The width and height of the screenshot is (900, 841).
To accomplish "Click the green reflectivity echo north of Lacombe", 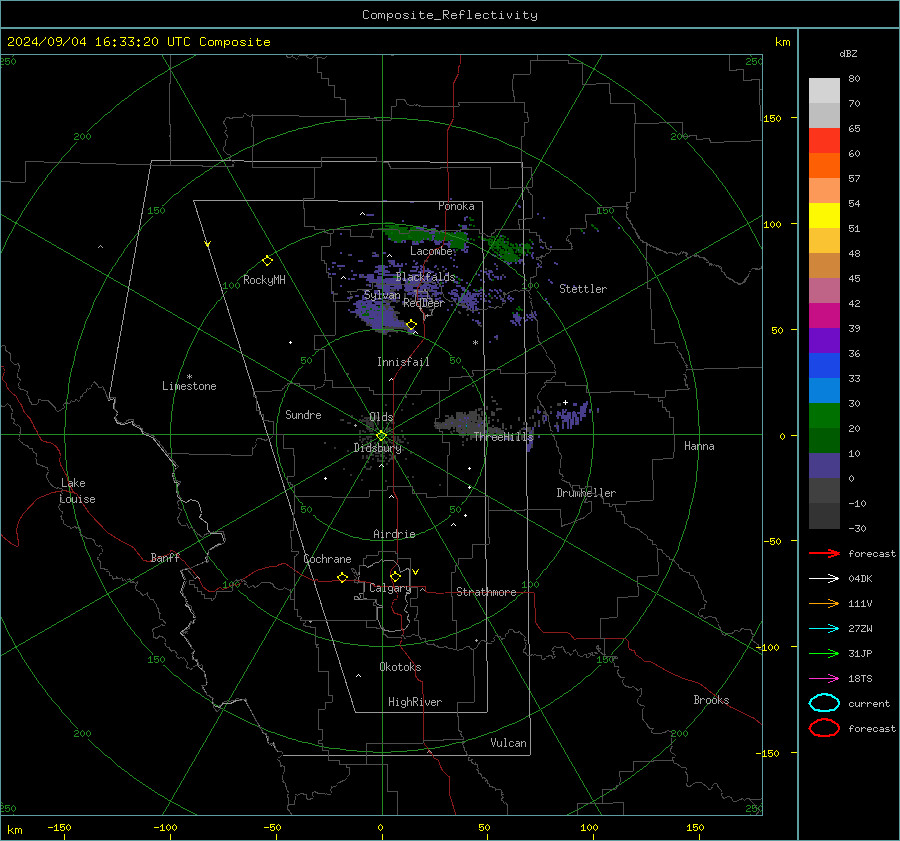I will click(425, 234).
